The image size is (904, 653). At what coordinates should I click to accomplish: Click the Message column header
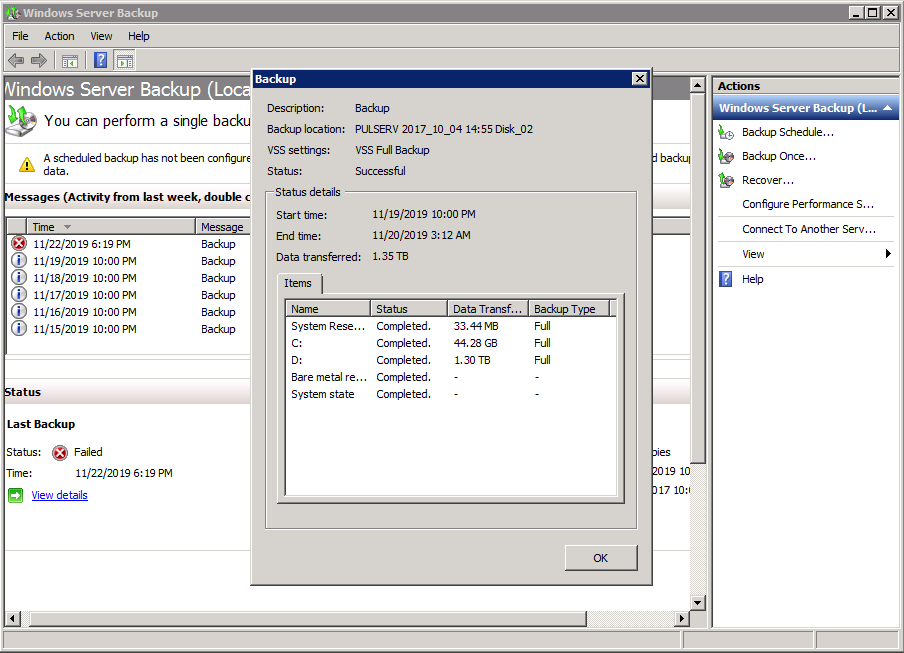[x=222, y=227]
